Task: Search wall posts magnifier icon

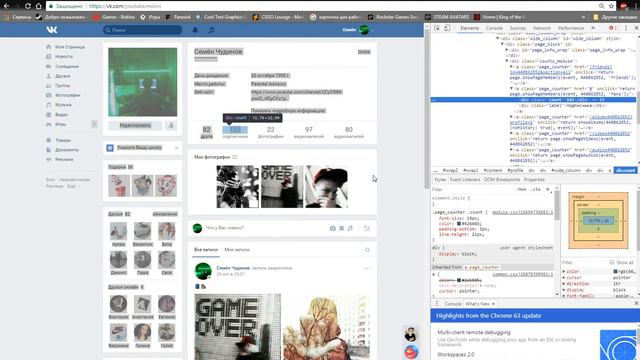Action: [x=367, y=250]
